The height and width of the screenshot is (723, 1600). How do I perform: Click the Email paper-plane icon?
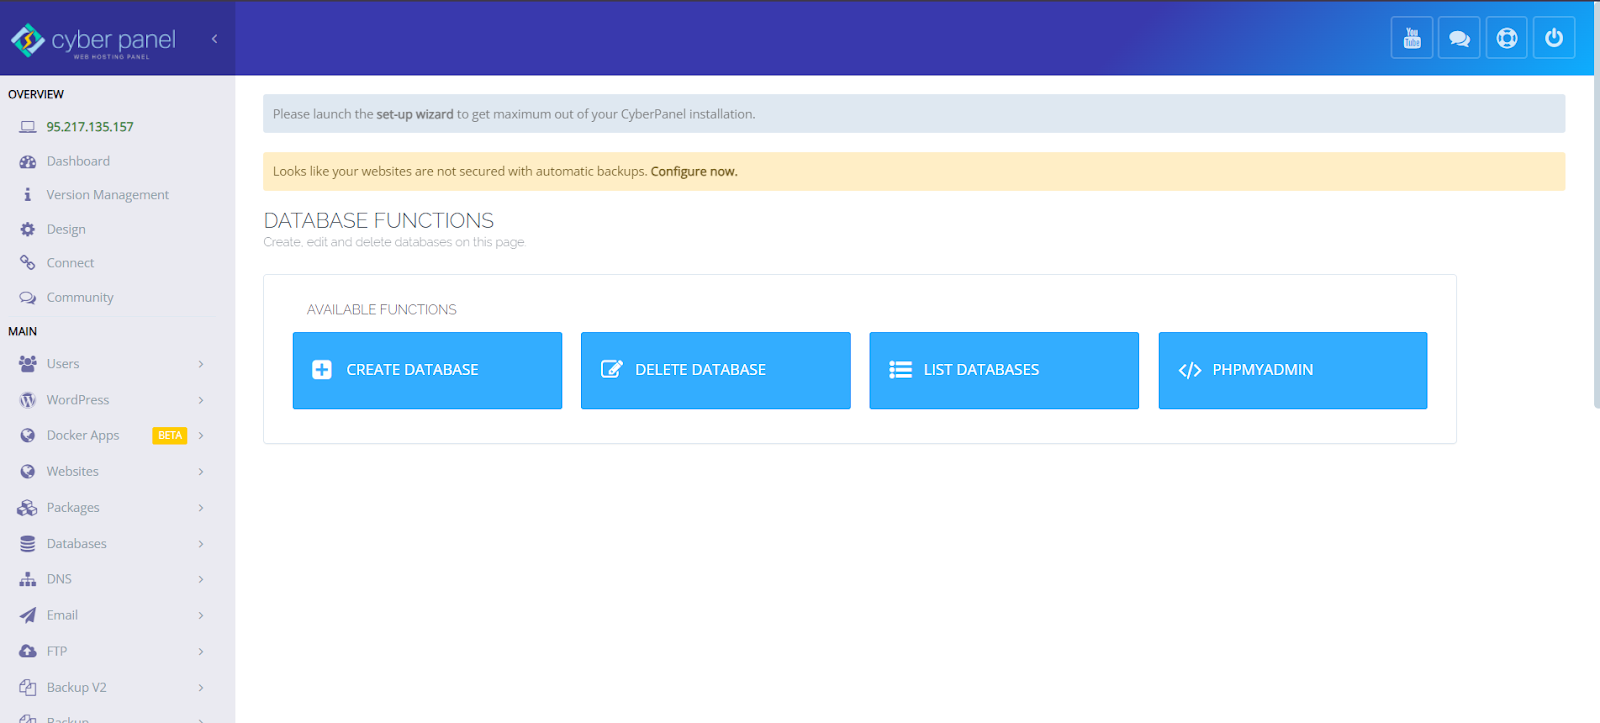[28, 615]
